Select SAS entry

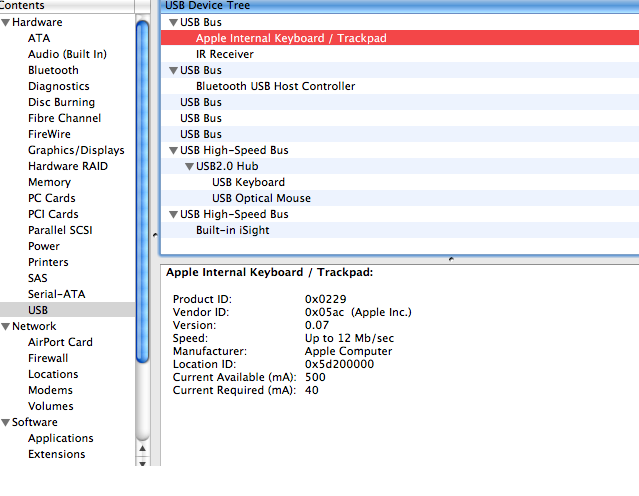click(38, 278)
